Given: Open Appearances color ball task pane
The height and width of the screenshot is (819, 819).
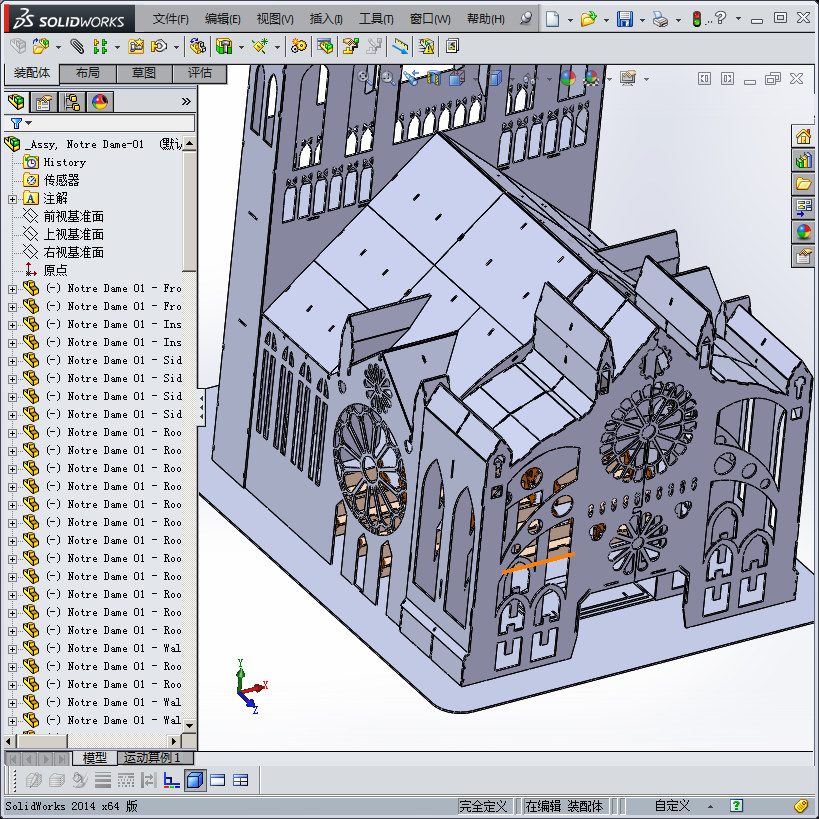Looking at the screenshot, I should coord(803,231).
